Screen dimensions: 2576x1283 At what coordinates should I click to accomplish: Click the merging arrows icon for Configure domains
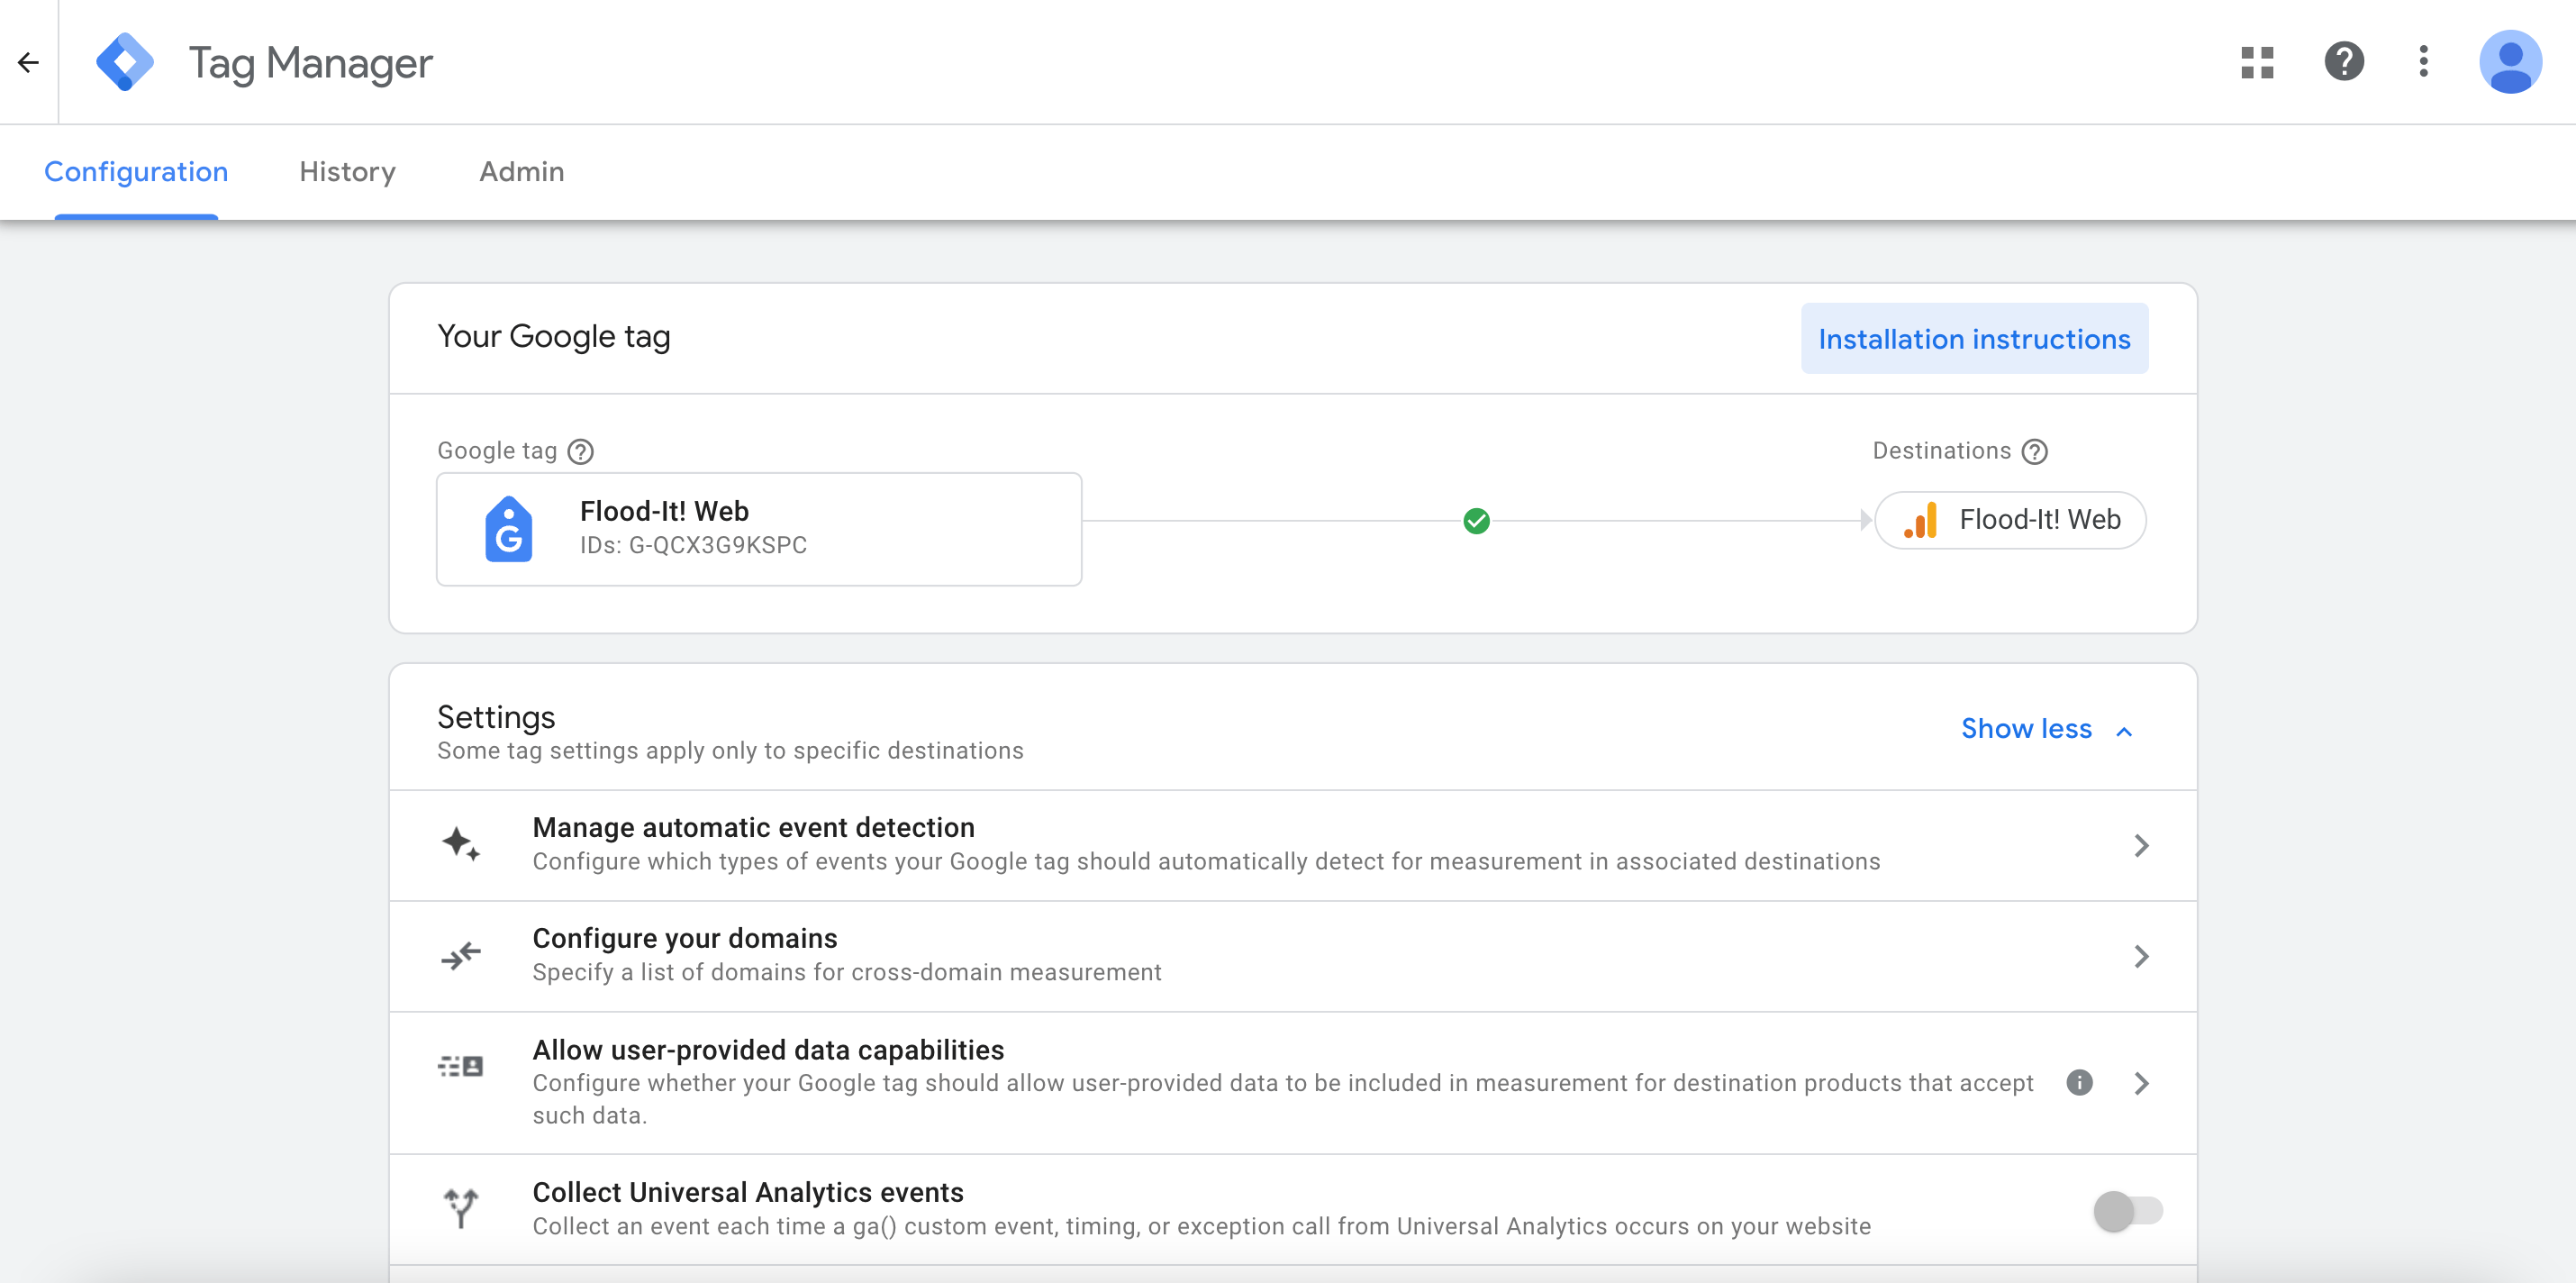(461, 956)
